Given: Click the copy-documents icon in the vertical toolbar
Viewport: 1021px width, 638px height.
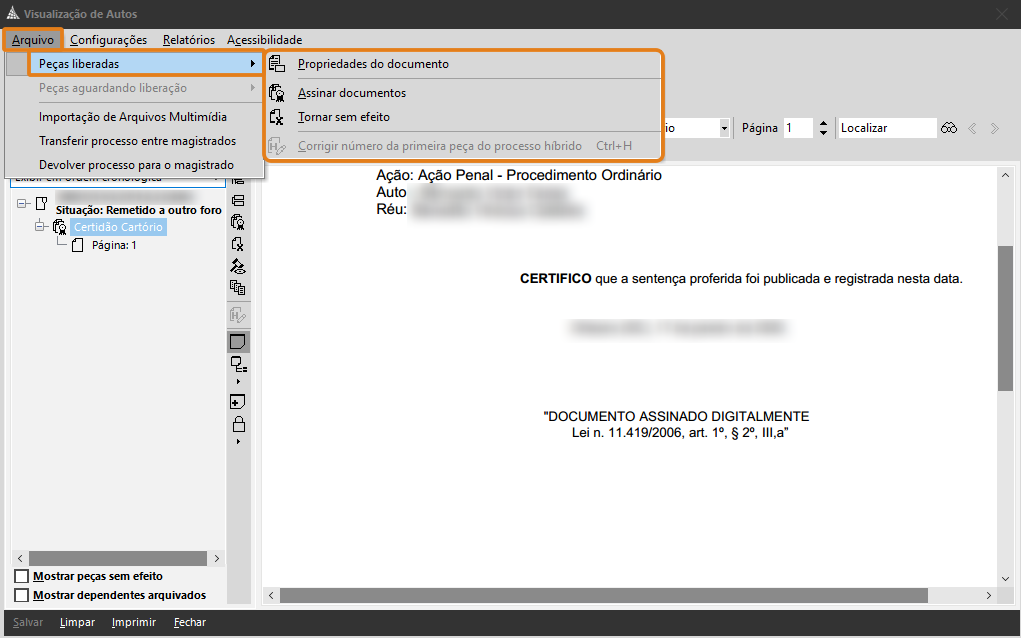Looking at the screenshot, I should pyautogui.click(x=238, y=288).
